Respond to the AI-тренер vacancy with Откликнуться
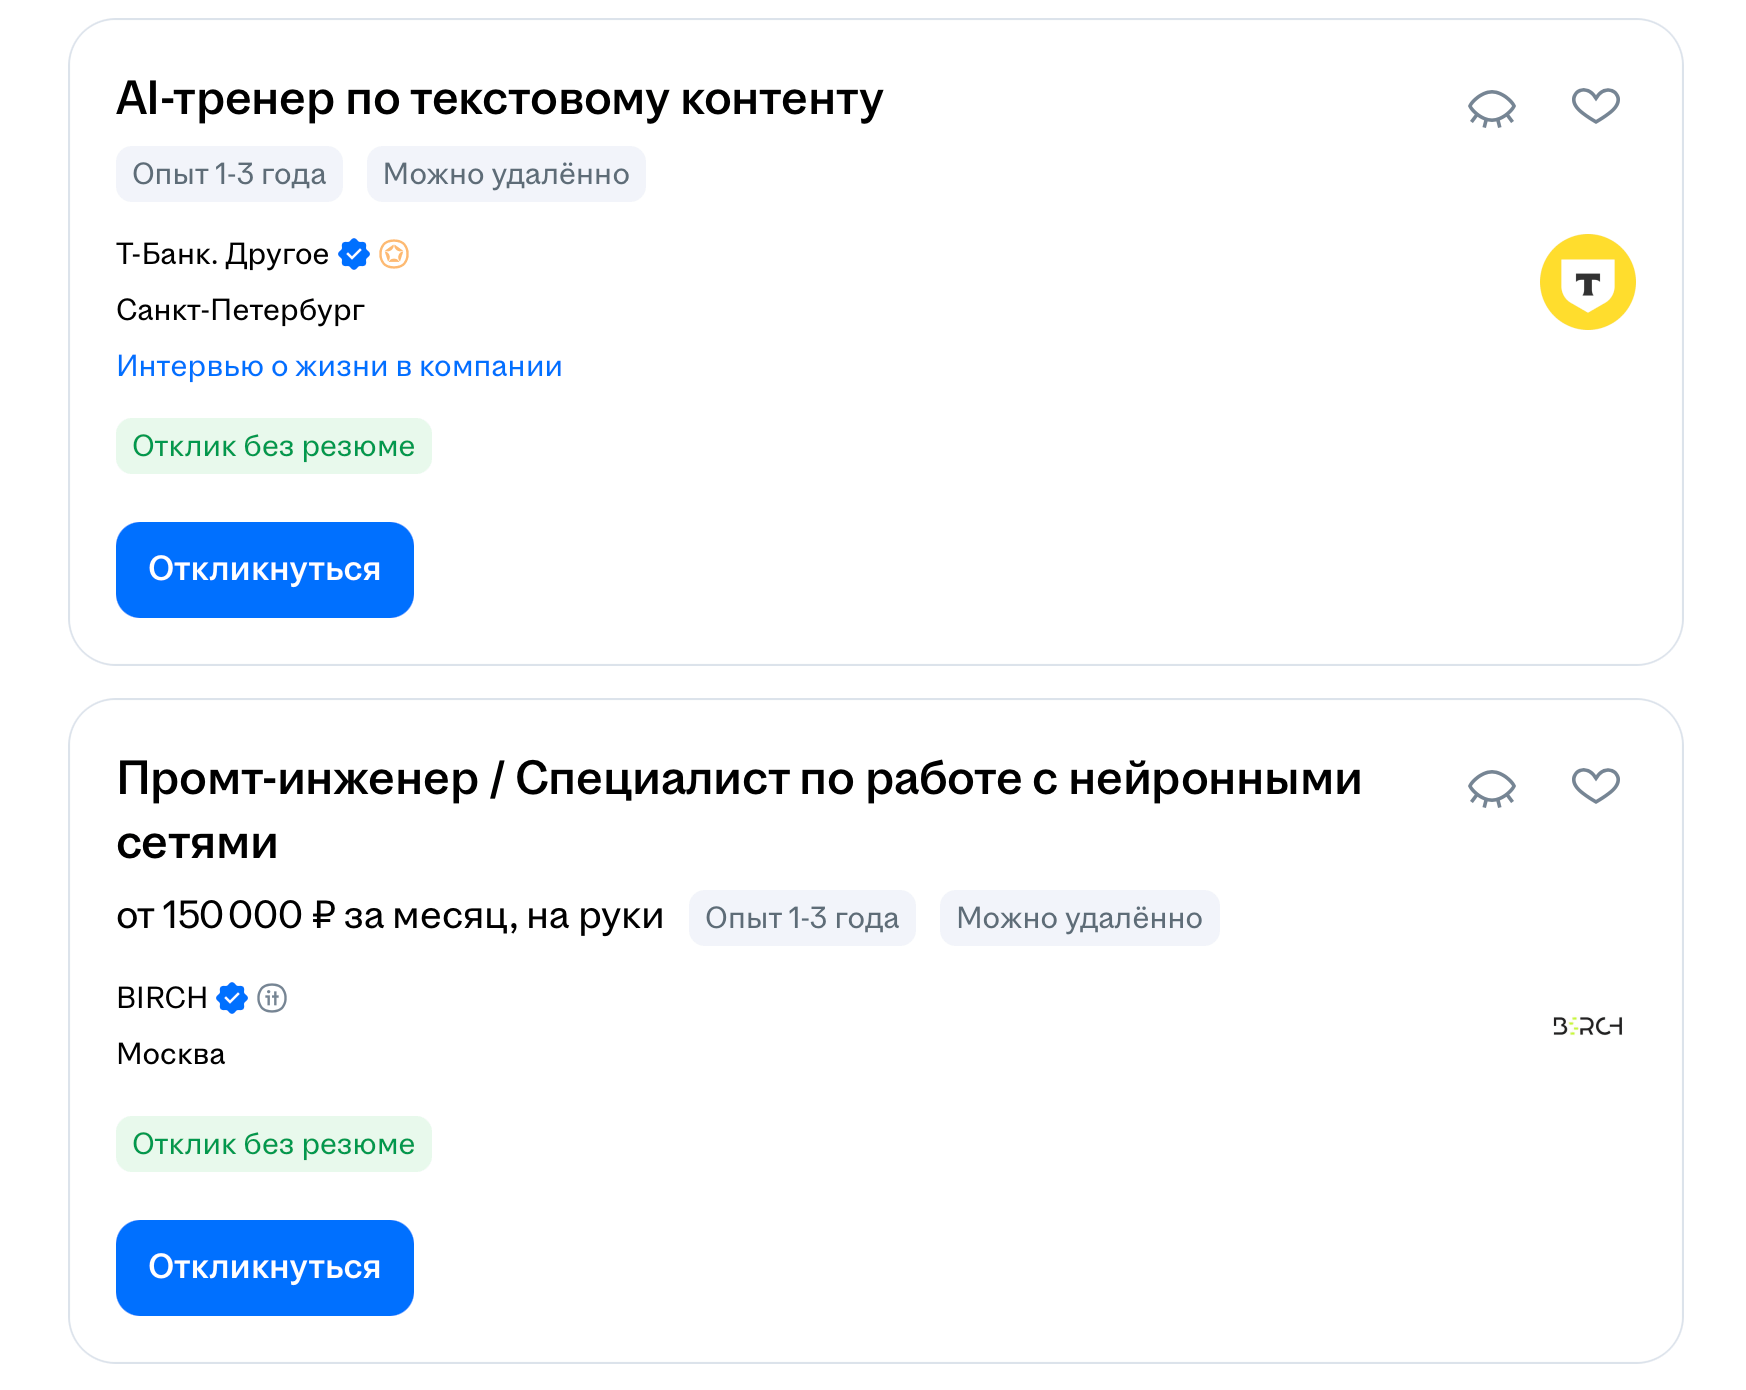The image size is (1746, 1390). point(264,569)
